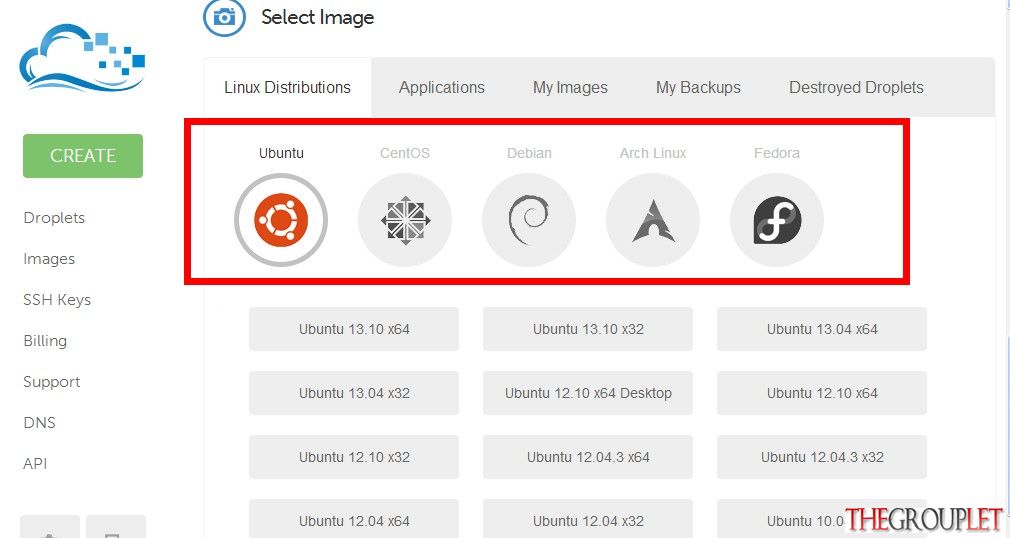Pick the Ubuntu 12.10 x64 non-Desktop image

822,393
